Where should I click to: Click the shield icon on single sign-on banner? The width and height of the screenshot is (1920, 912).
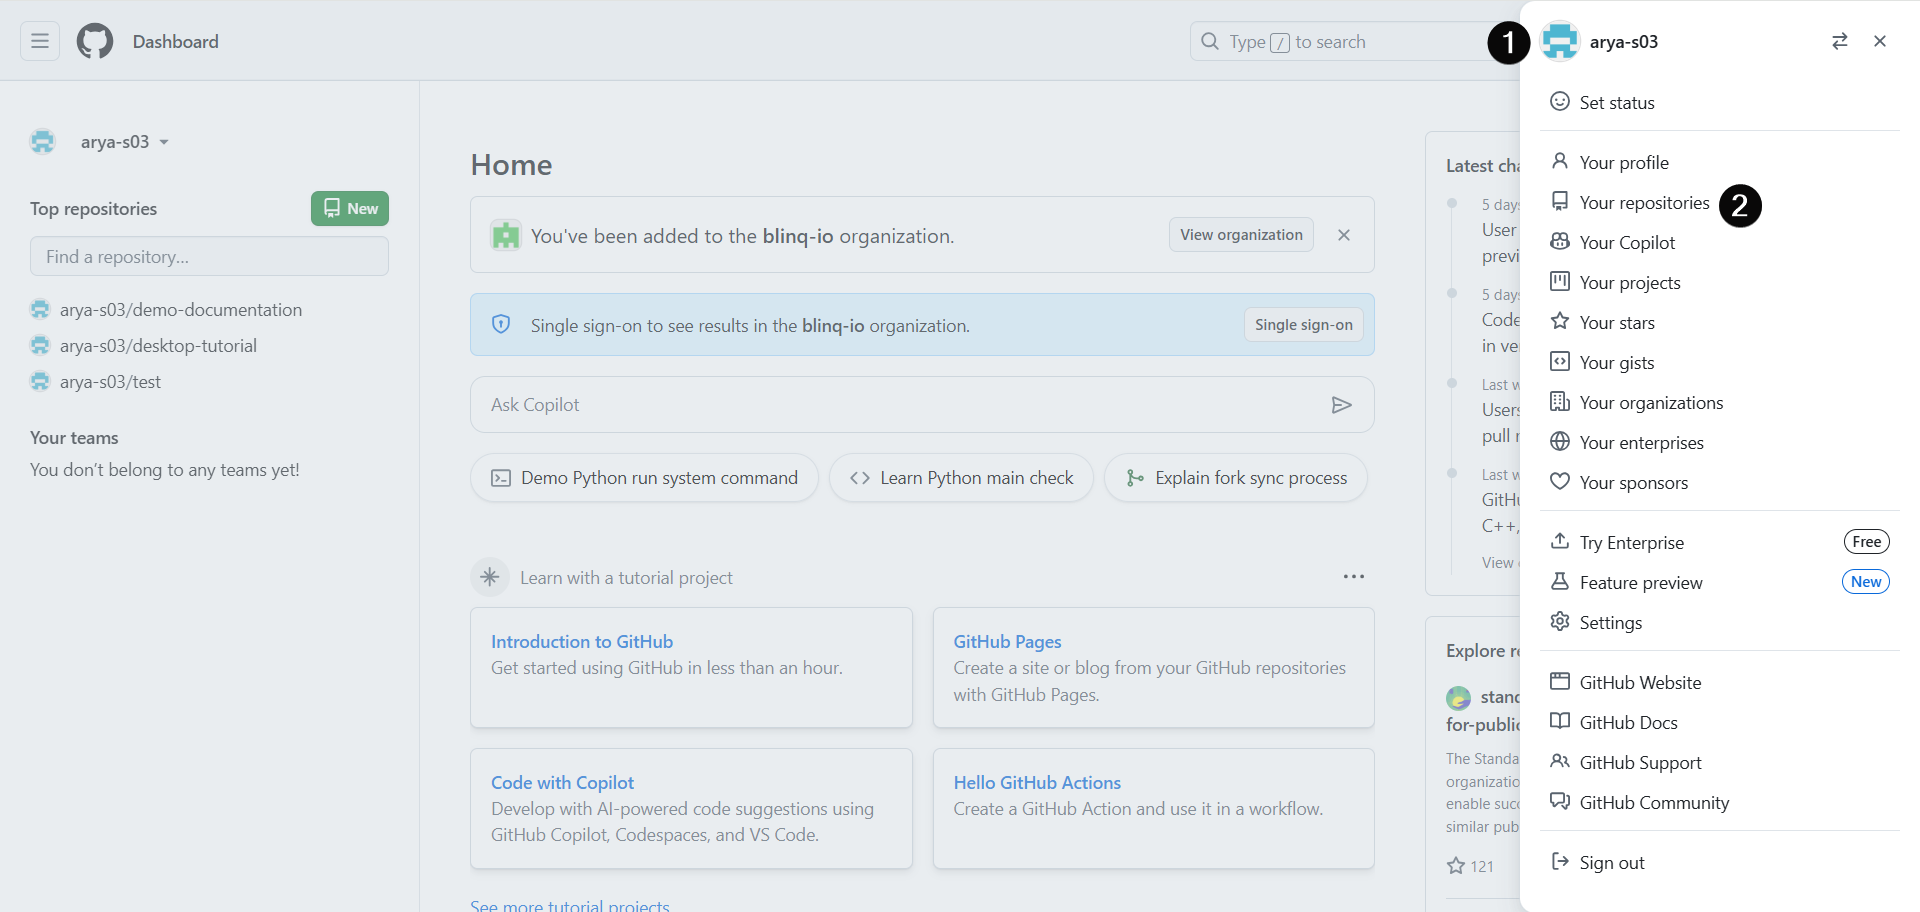click(x=501, y=324)
